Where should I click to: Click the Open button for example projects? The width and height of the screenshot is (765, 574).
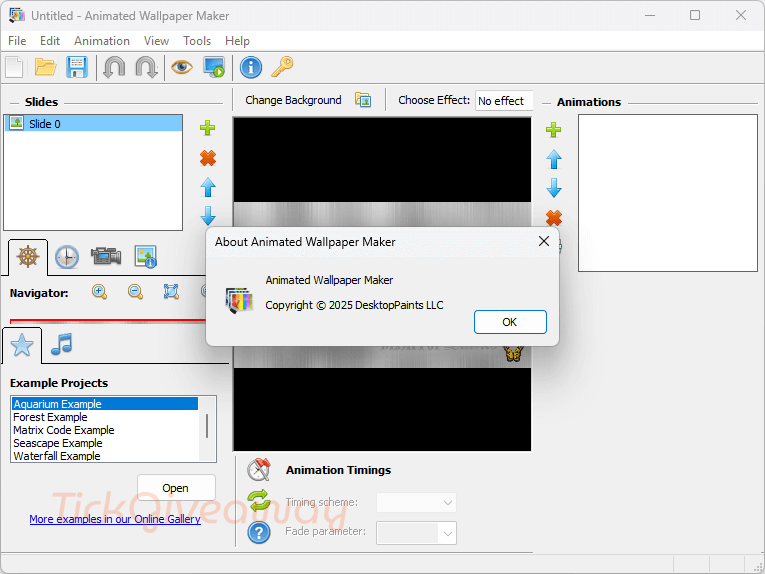[x=176, y=488]
